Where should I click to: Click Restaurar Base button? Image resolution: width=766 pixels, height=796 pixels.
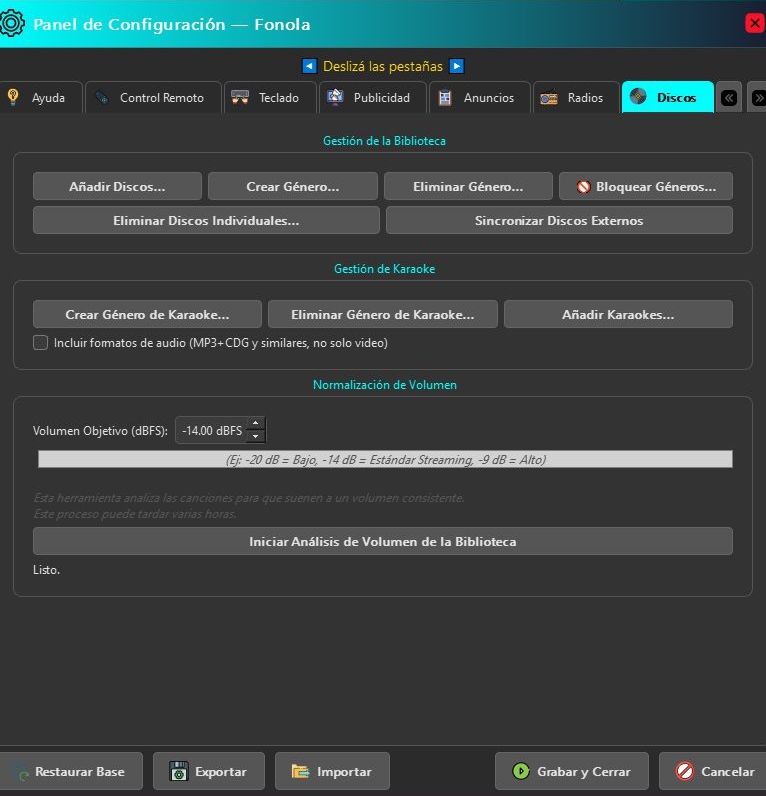[71, 771]
